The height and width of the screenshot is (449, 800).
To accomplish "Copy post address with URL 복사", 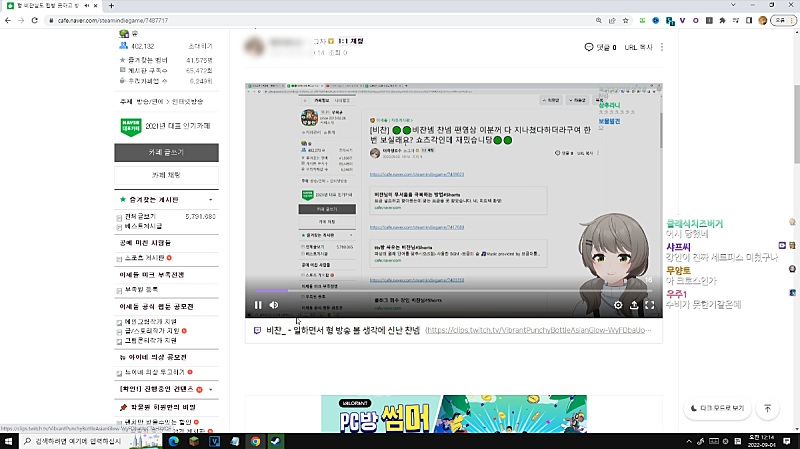I will tap(638, 47).
